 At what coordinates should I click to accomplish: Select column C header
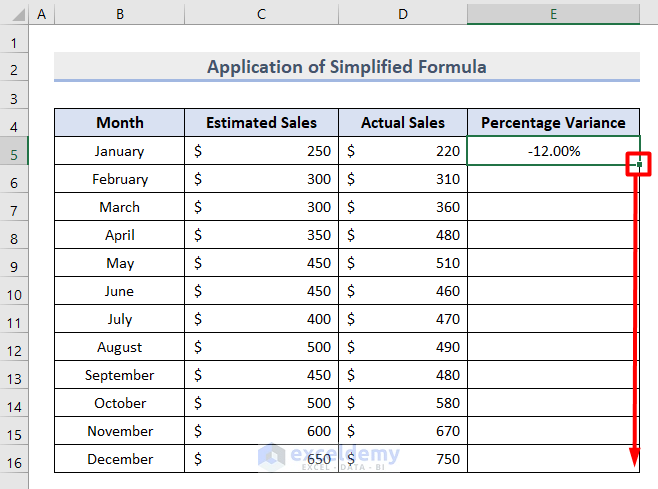[x=261, y=15]
